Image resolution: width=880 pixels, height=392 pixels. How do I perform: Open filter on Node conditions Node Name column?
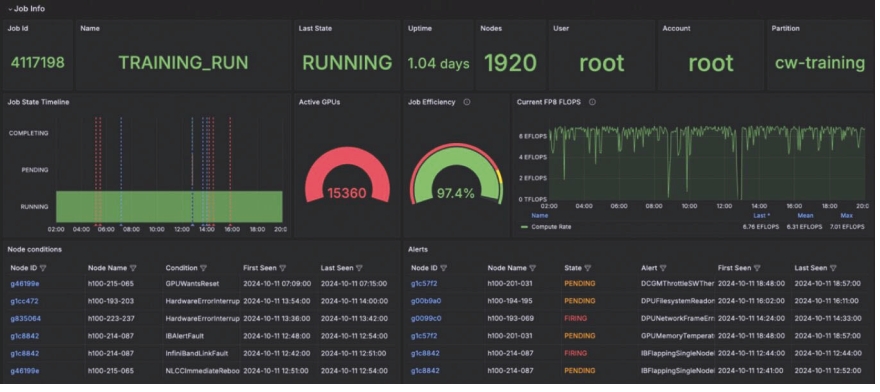coord(133,268)
